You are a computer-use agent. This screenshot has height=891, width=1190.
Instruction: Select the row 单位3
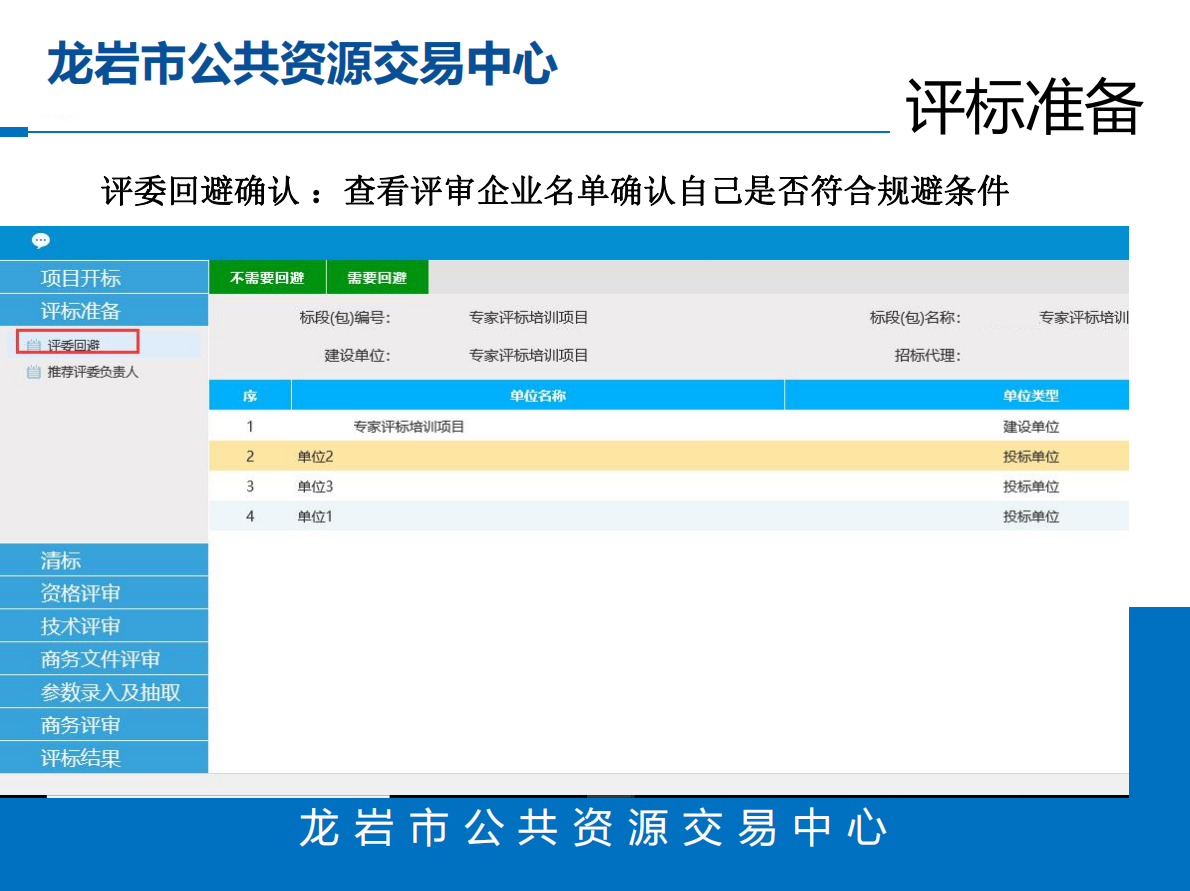point(669,486)
